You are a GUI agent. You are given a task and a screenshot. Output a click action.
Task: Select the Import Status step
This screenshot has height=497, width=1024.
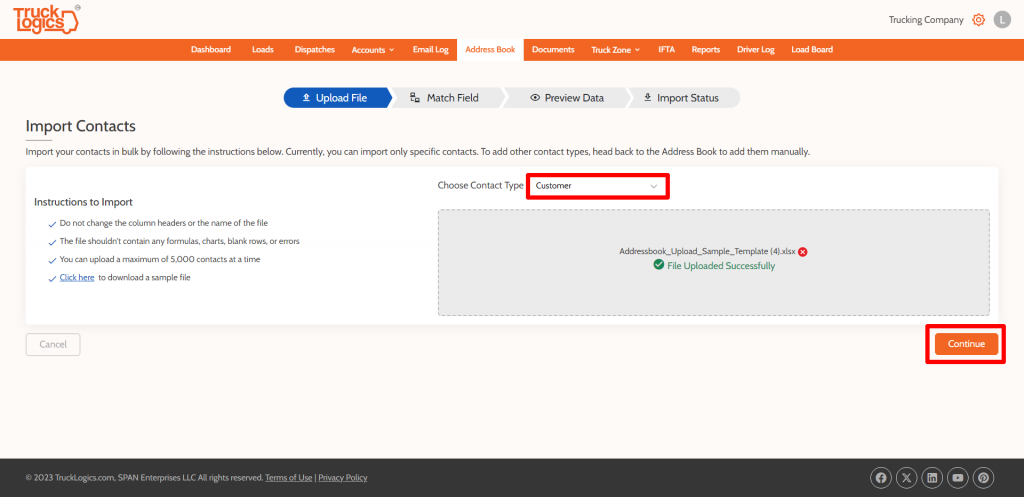(x=682, y=98)
